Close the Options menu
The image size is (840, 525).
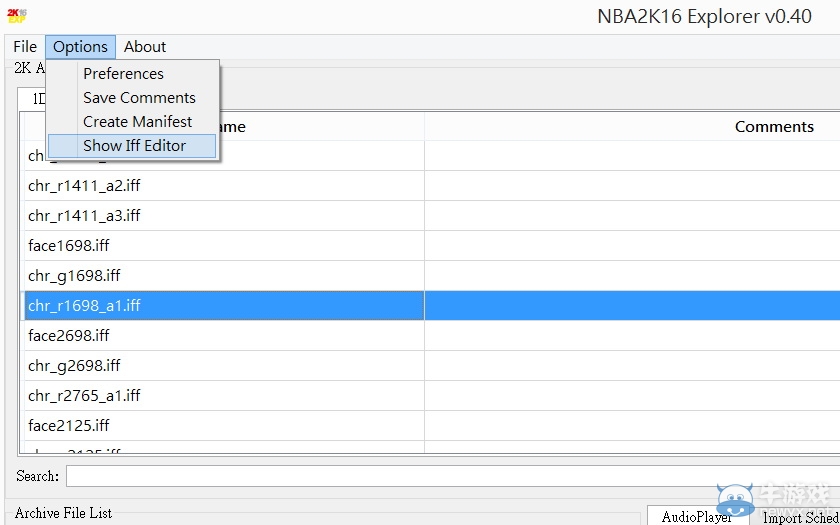tap(80, 47)
